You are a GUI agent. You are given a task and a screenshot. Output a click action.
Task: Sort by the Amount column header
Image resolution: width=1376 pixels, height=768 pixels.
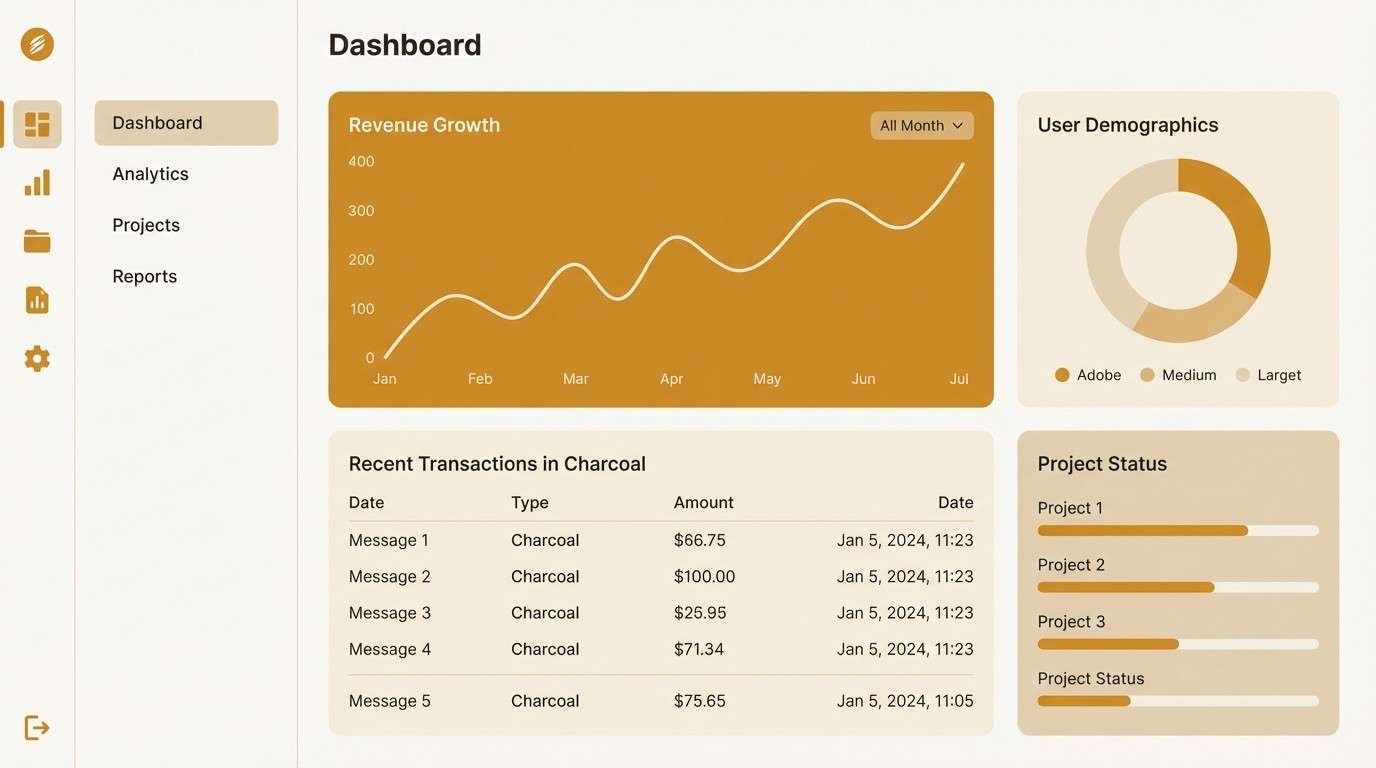(703, 502)
